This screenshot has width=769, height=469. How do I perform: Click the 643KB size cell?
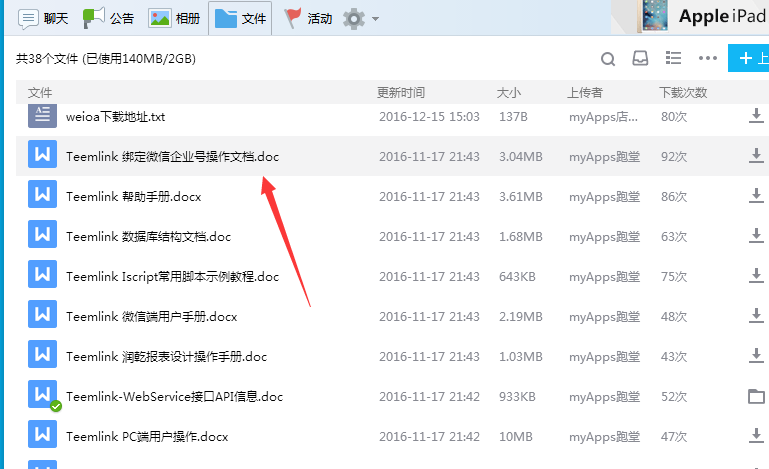517,277
